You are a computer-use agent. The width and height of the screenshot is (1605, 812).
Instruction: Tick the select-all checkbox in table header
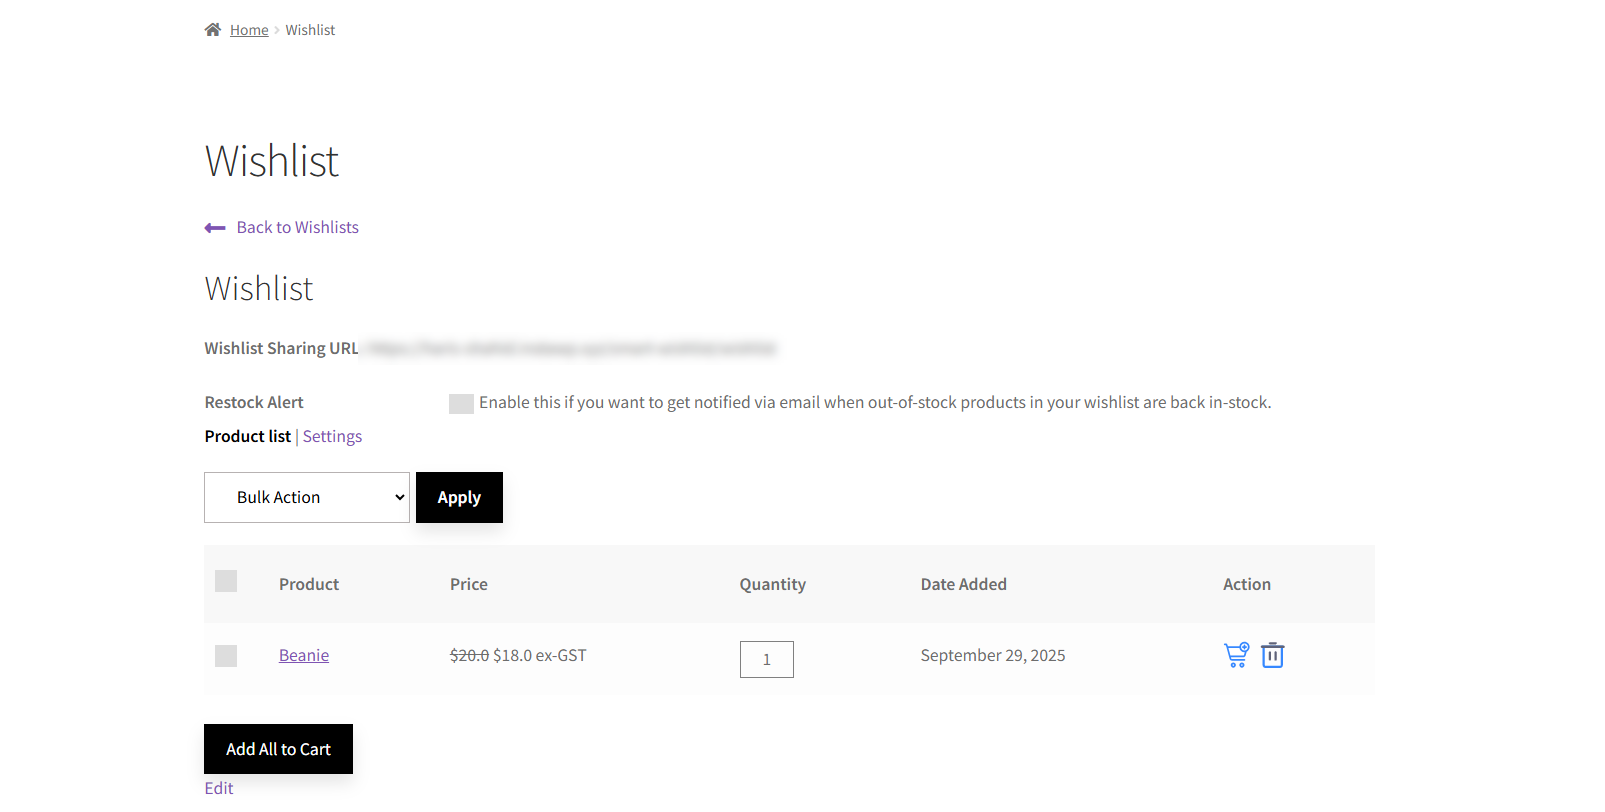(x=226, y=582)
